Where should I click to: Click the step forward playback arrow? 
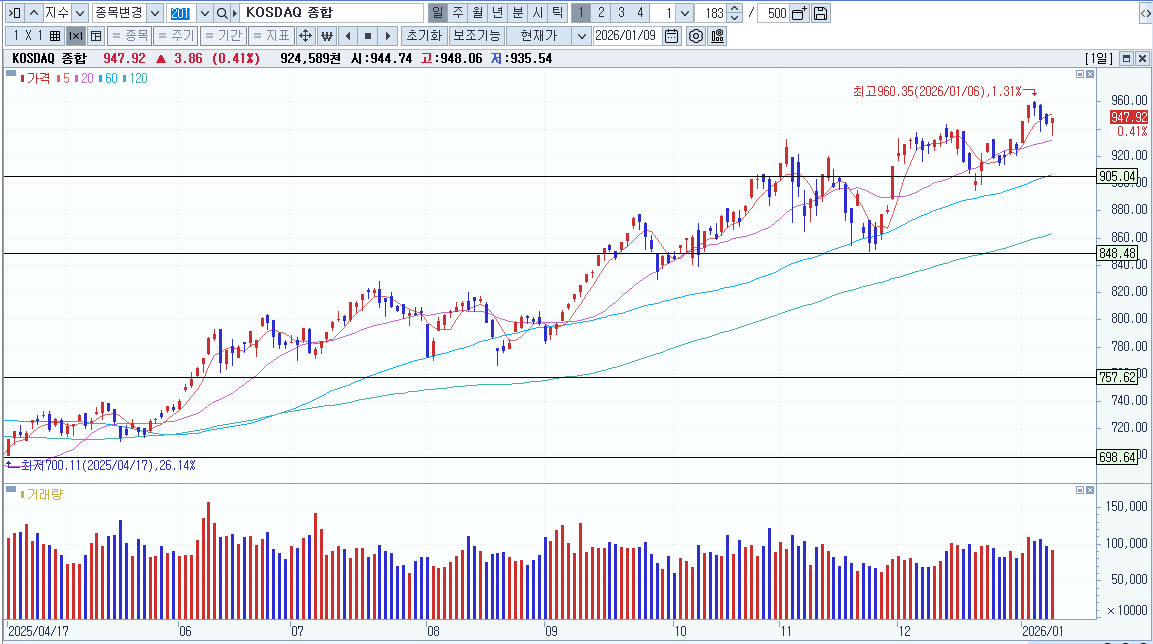(x=388, y=35)
